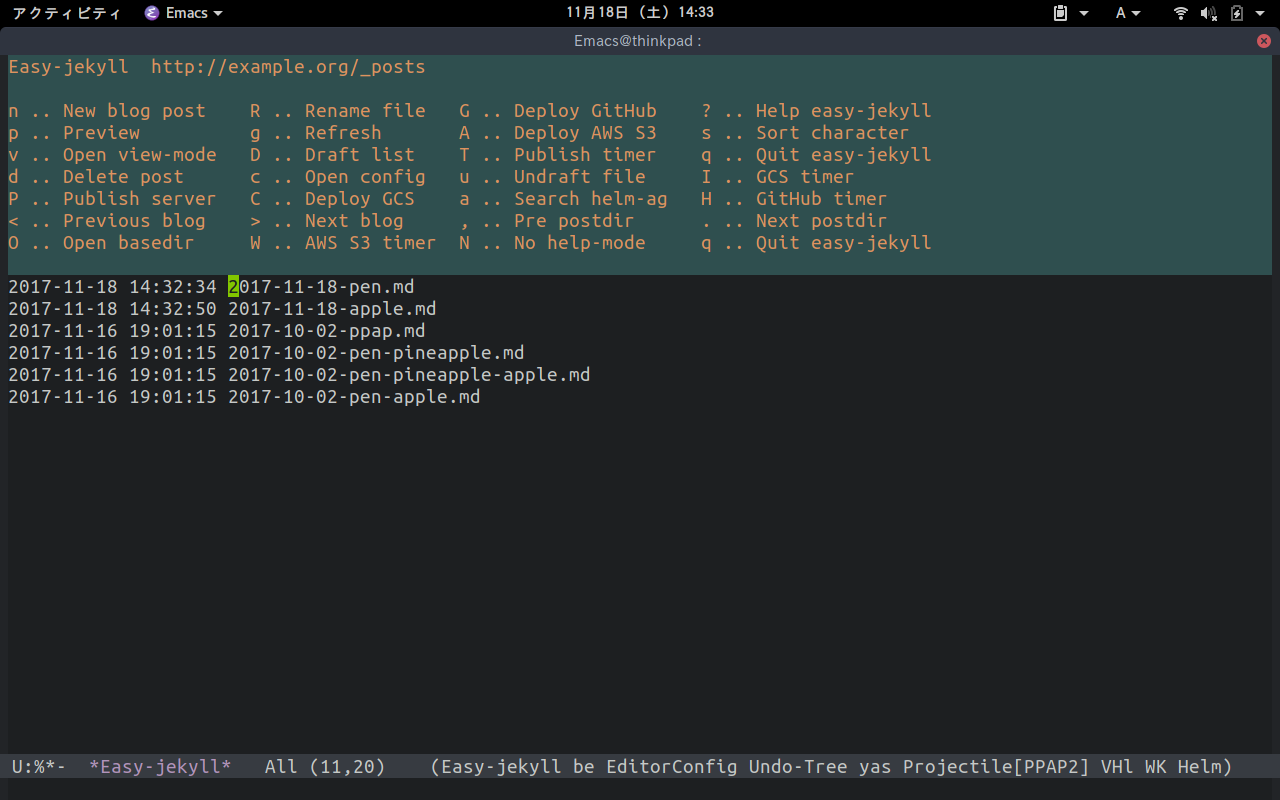This screenshot has width=1280, height=800.
Task: Select the 'Undraft file' entry
Action: [580, 177]
